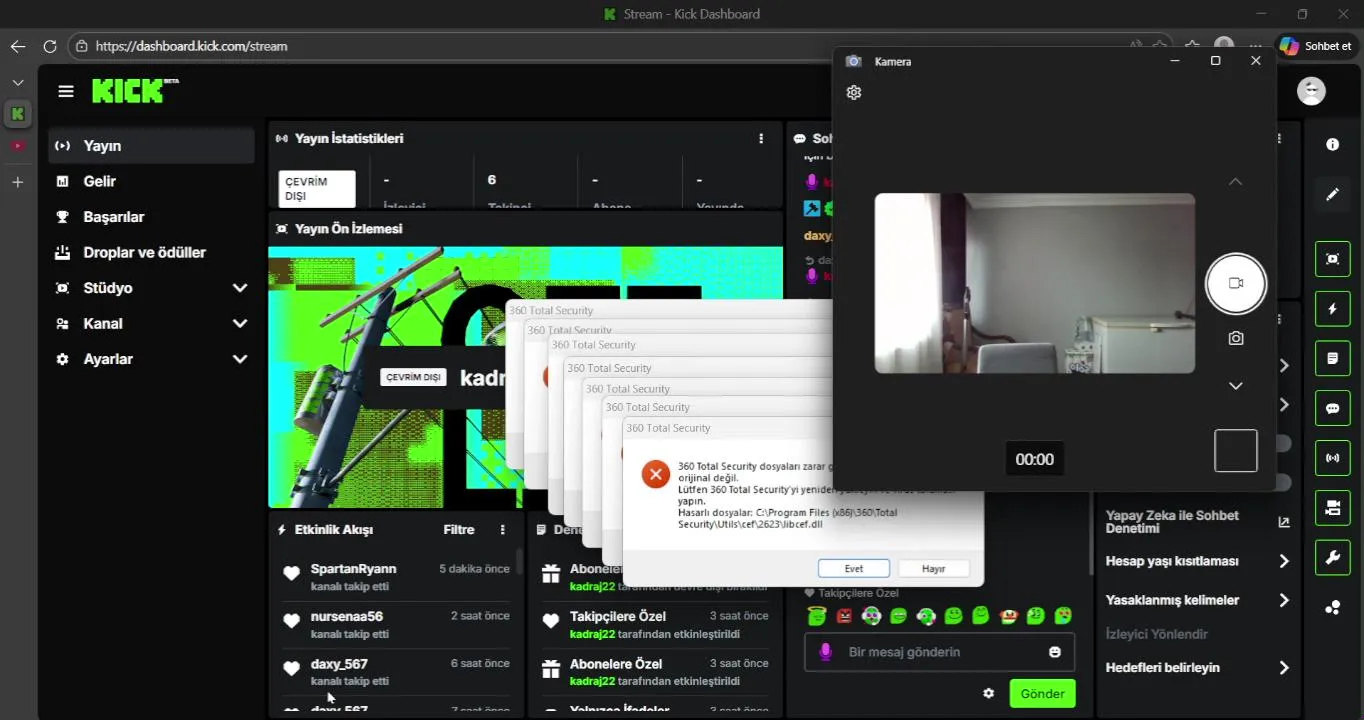
Task: Click the green Gönder send button
Action: click(1042, 693)
